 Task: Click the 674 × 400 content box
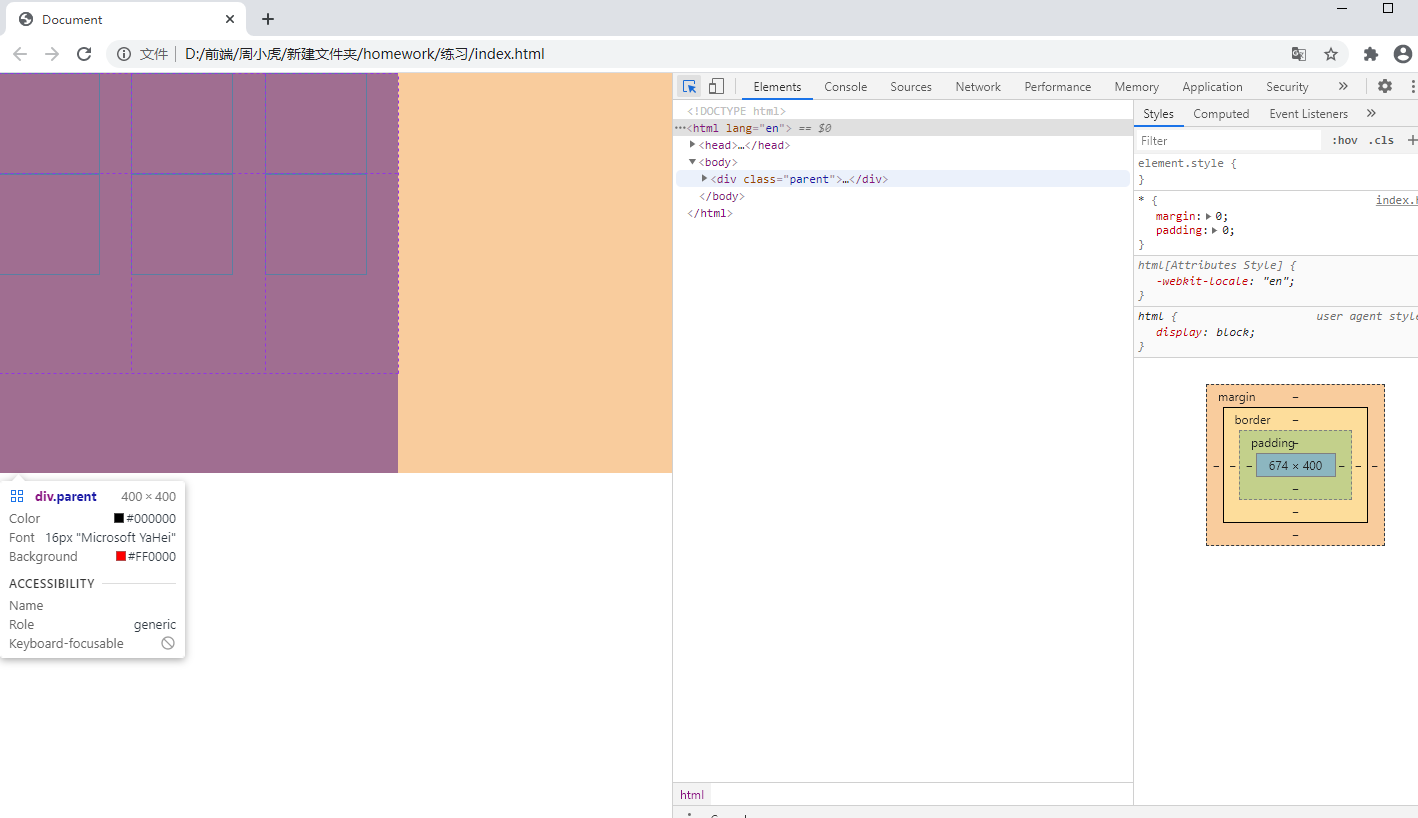click(x=1295, y=465)
